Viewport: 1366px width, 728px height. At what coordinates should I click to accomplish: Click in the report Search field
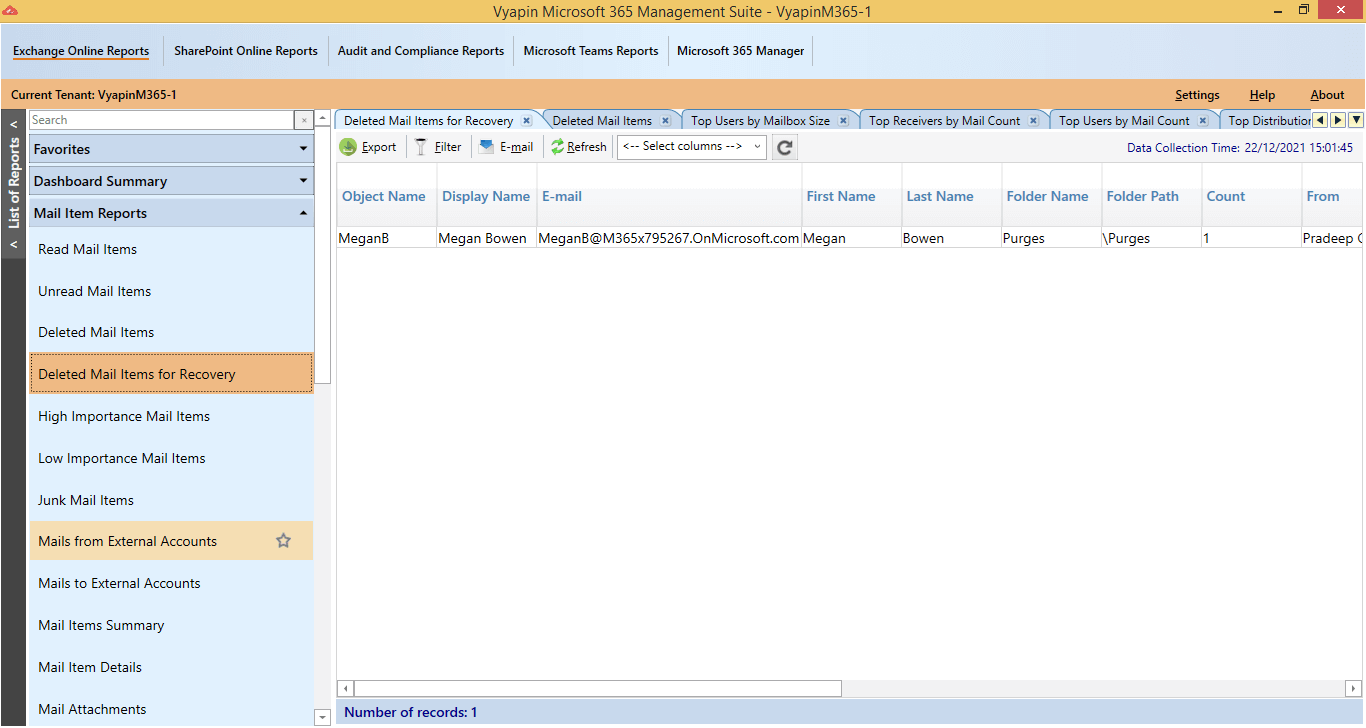(x=161, y=120)
